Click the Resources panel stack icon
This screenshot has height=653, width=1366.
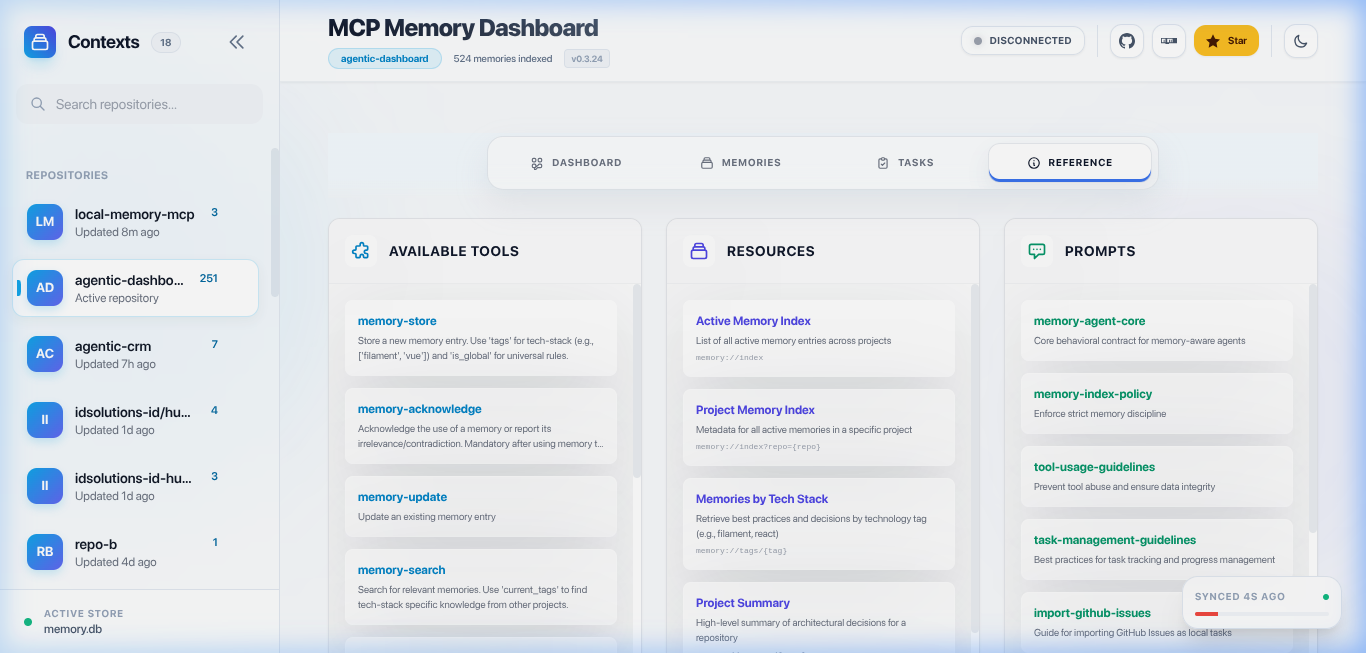pyautogui.click(x=699, y=251)
